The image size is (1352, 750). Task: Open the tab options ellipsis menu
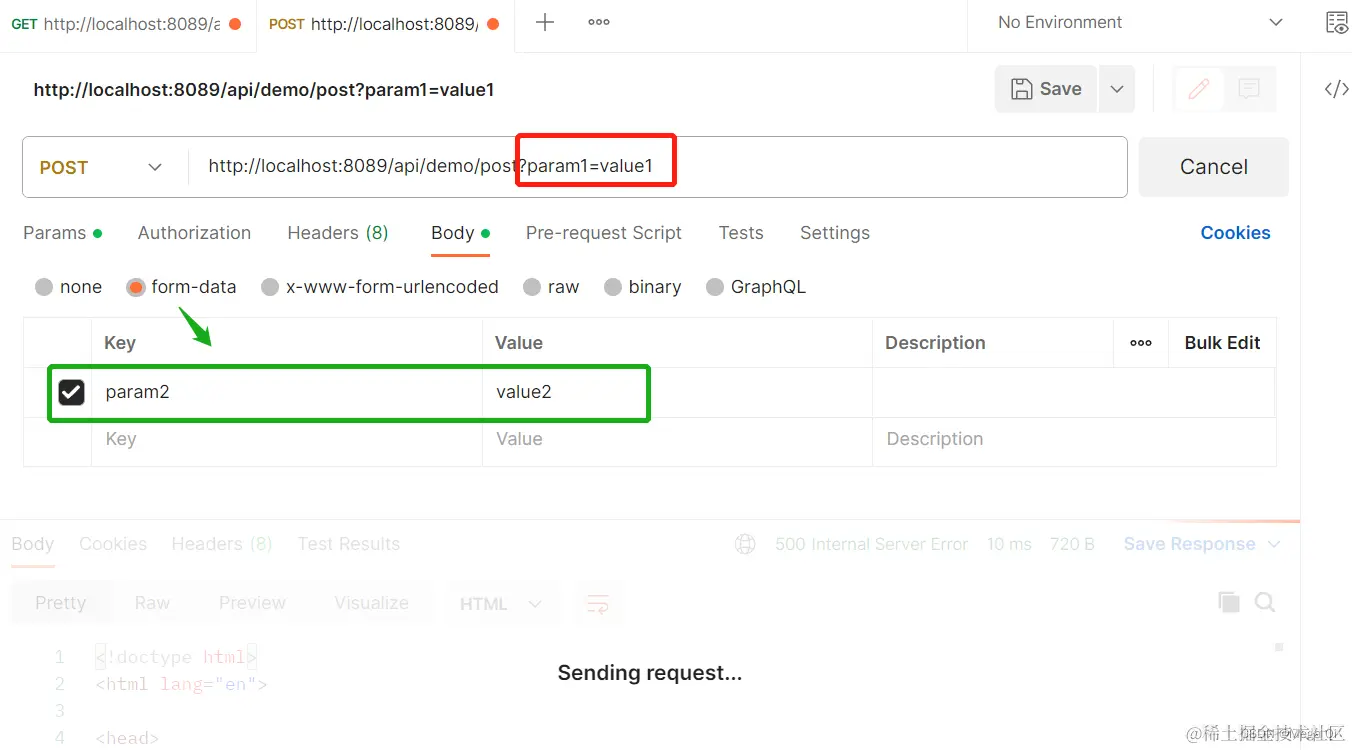click(599, 22)
